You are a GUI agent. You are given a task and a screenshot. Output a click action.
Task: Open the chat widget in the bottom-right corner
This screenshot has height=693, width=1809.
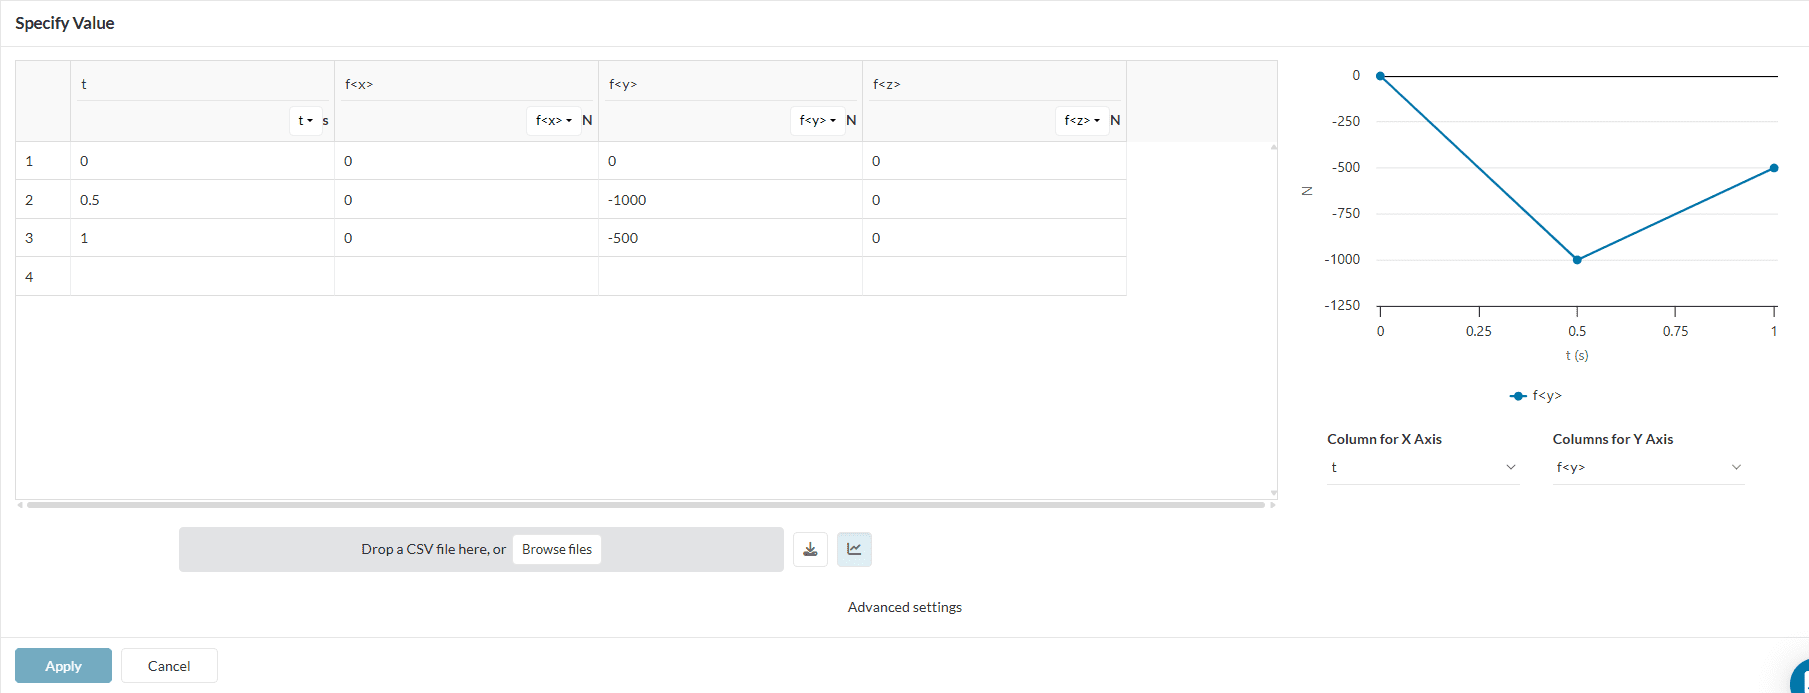[1800, 680]
